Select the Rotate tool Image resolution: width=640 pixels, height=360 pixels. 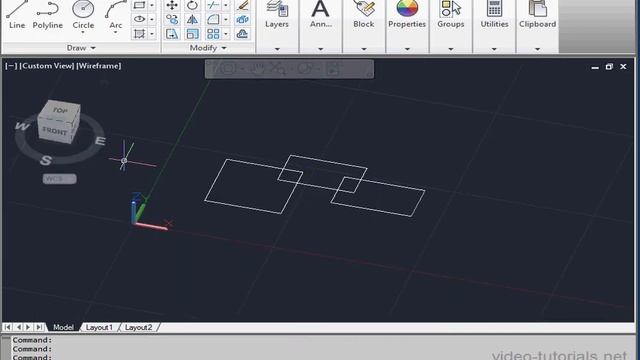coord(192,5)
